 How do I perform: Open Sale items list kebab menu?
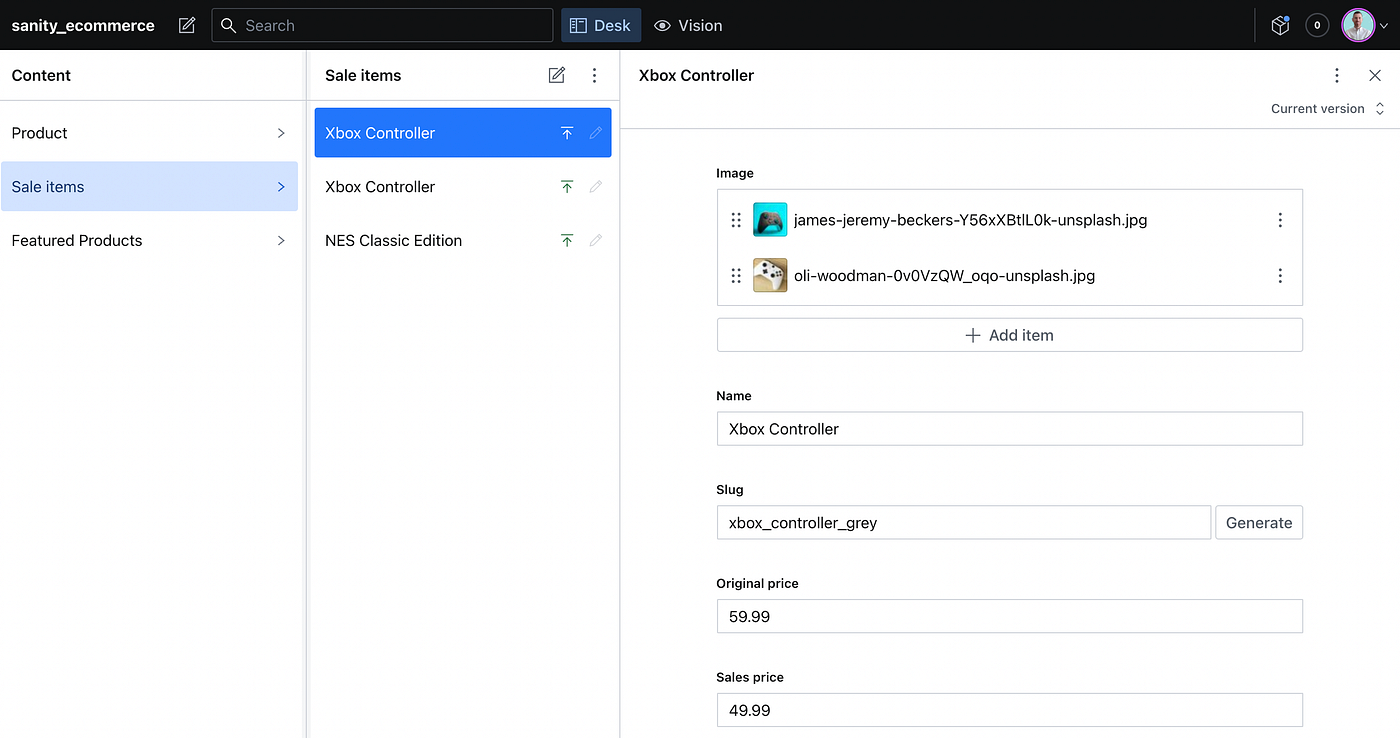(x=594, y=75)
